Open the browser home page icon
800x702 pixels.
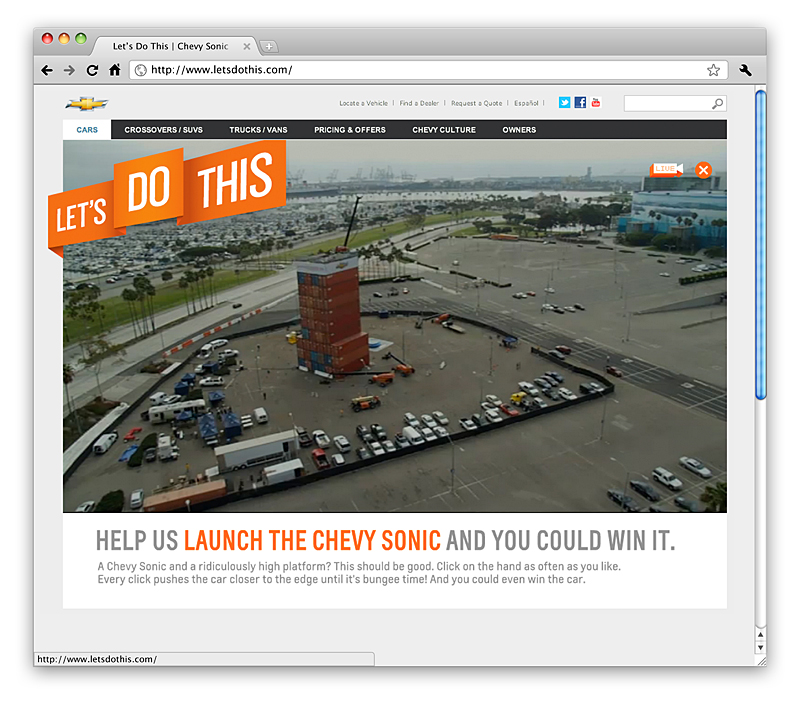coord(115,69)
